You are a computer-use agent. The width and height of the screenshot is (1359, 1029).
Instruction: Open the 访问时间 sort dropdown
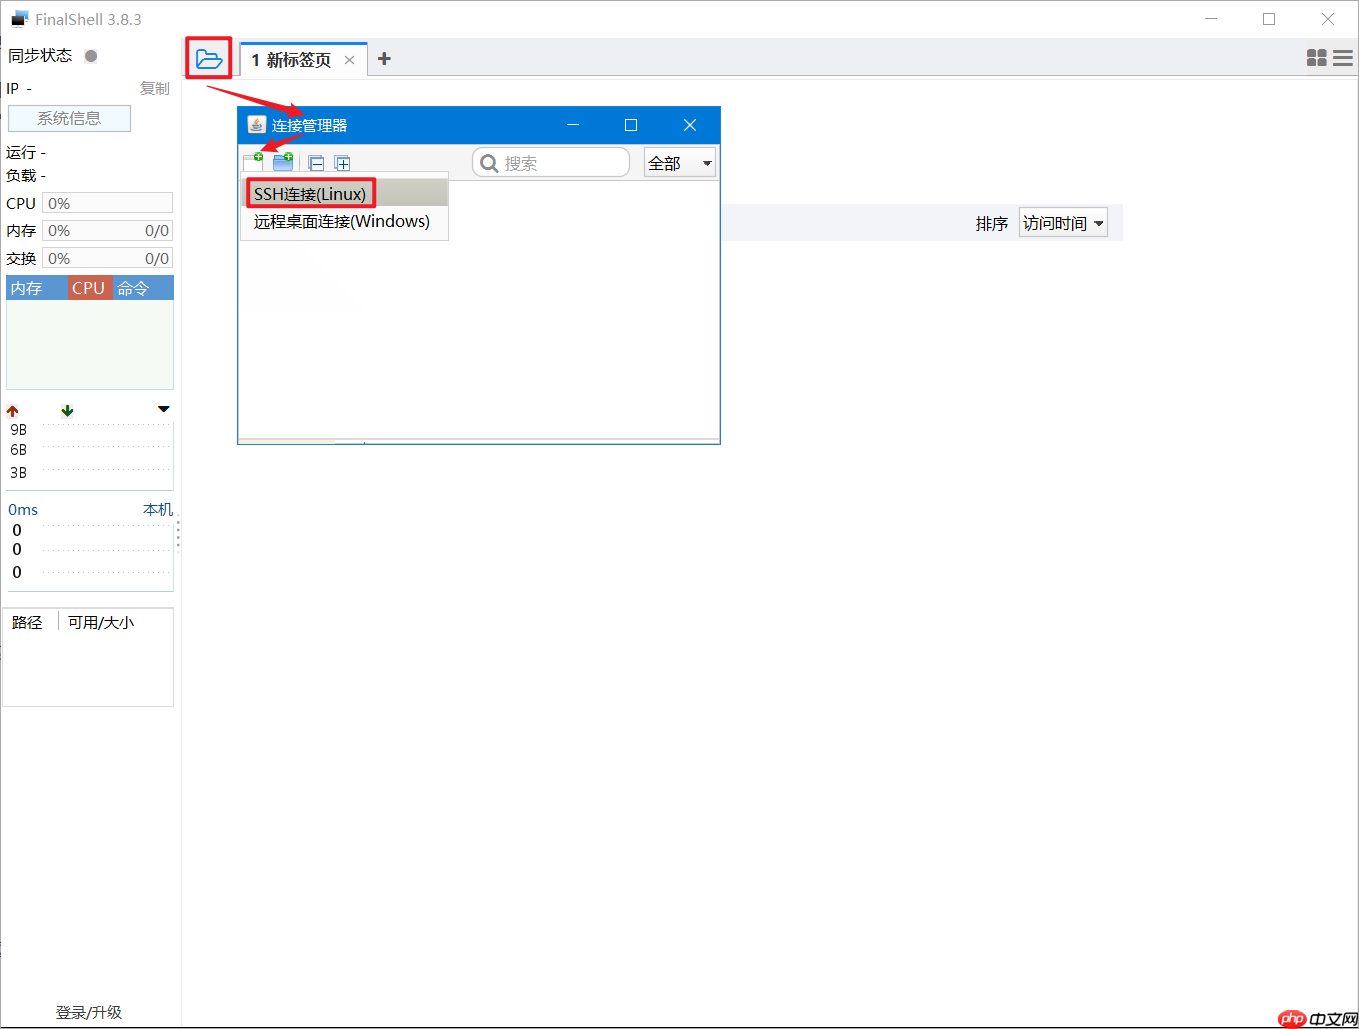point(1062,222)
